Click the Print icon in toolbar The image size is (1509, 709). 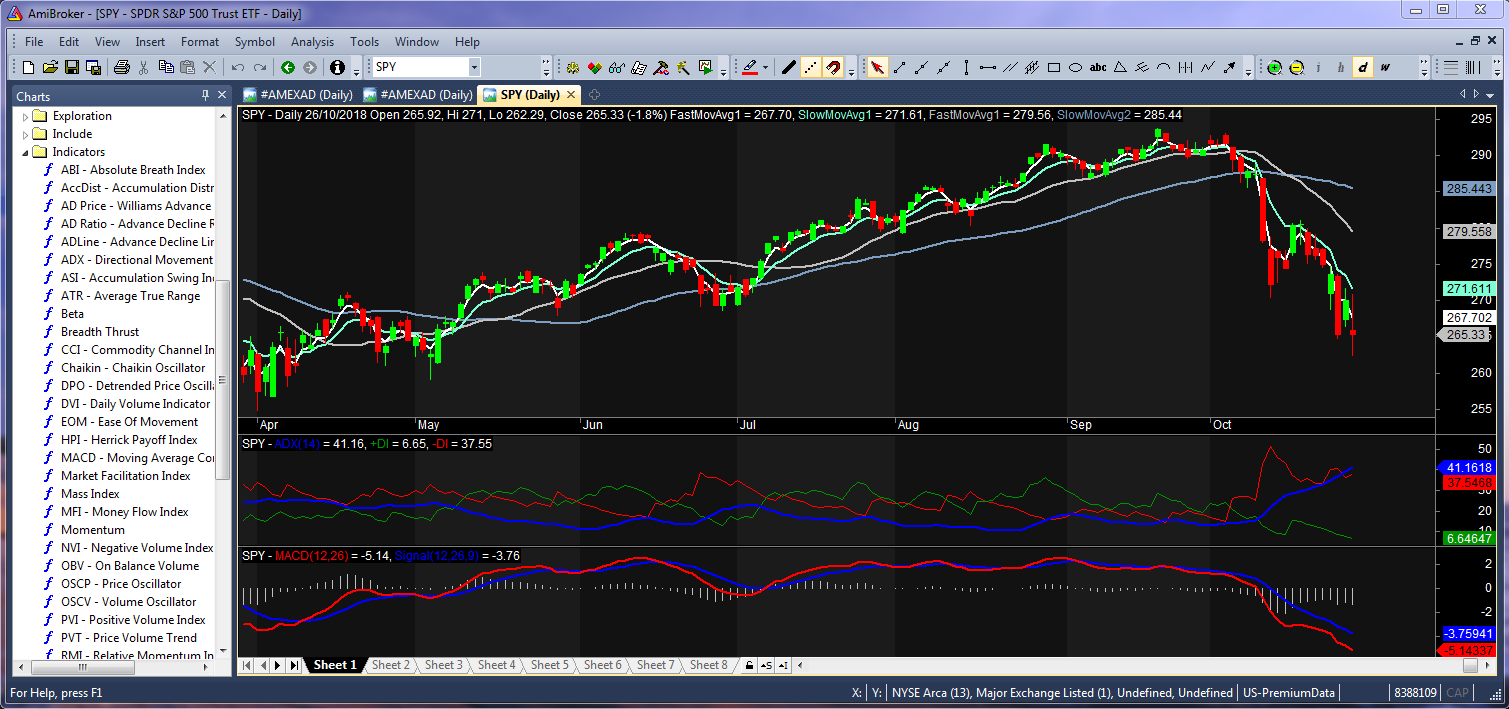click(121, 68)
